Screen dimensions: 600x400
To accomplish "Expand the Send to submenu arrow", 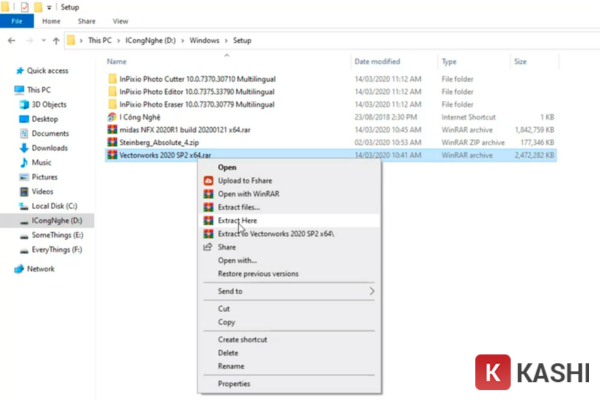I will 372,291.
